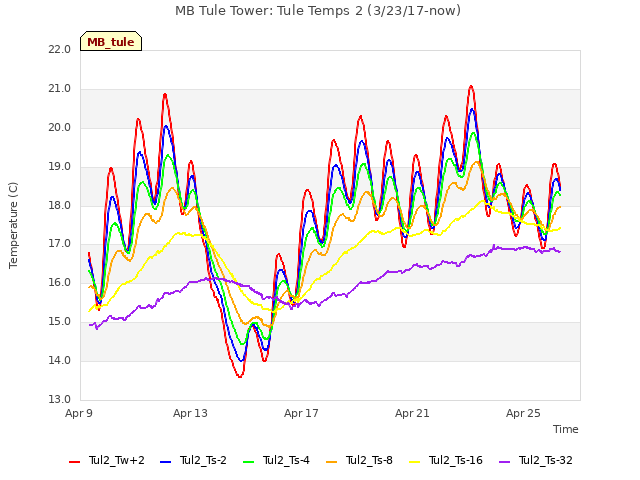The height and width of the screenshot is (480, 640).
Task: Click the 15.0 y-axis tick label
Action: (60, 322)
